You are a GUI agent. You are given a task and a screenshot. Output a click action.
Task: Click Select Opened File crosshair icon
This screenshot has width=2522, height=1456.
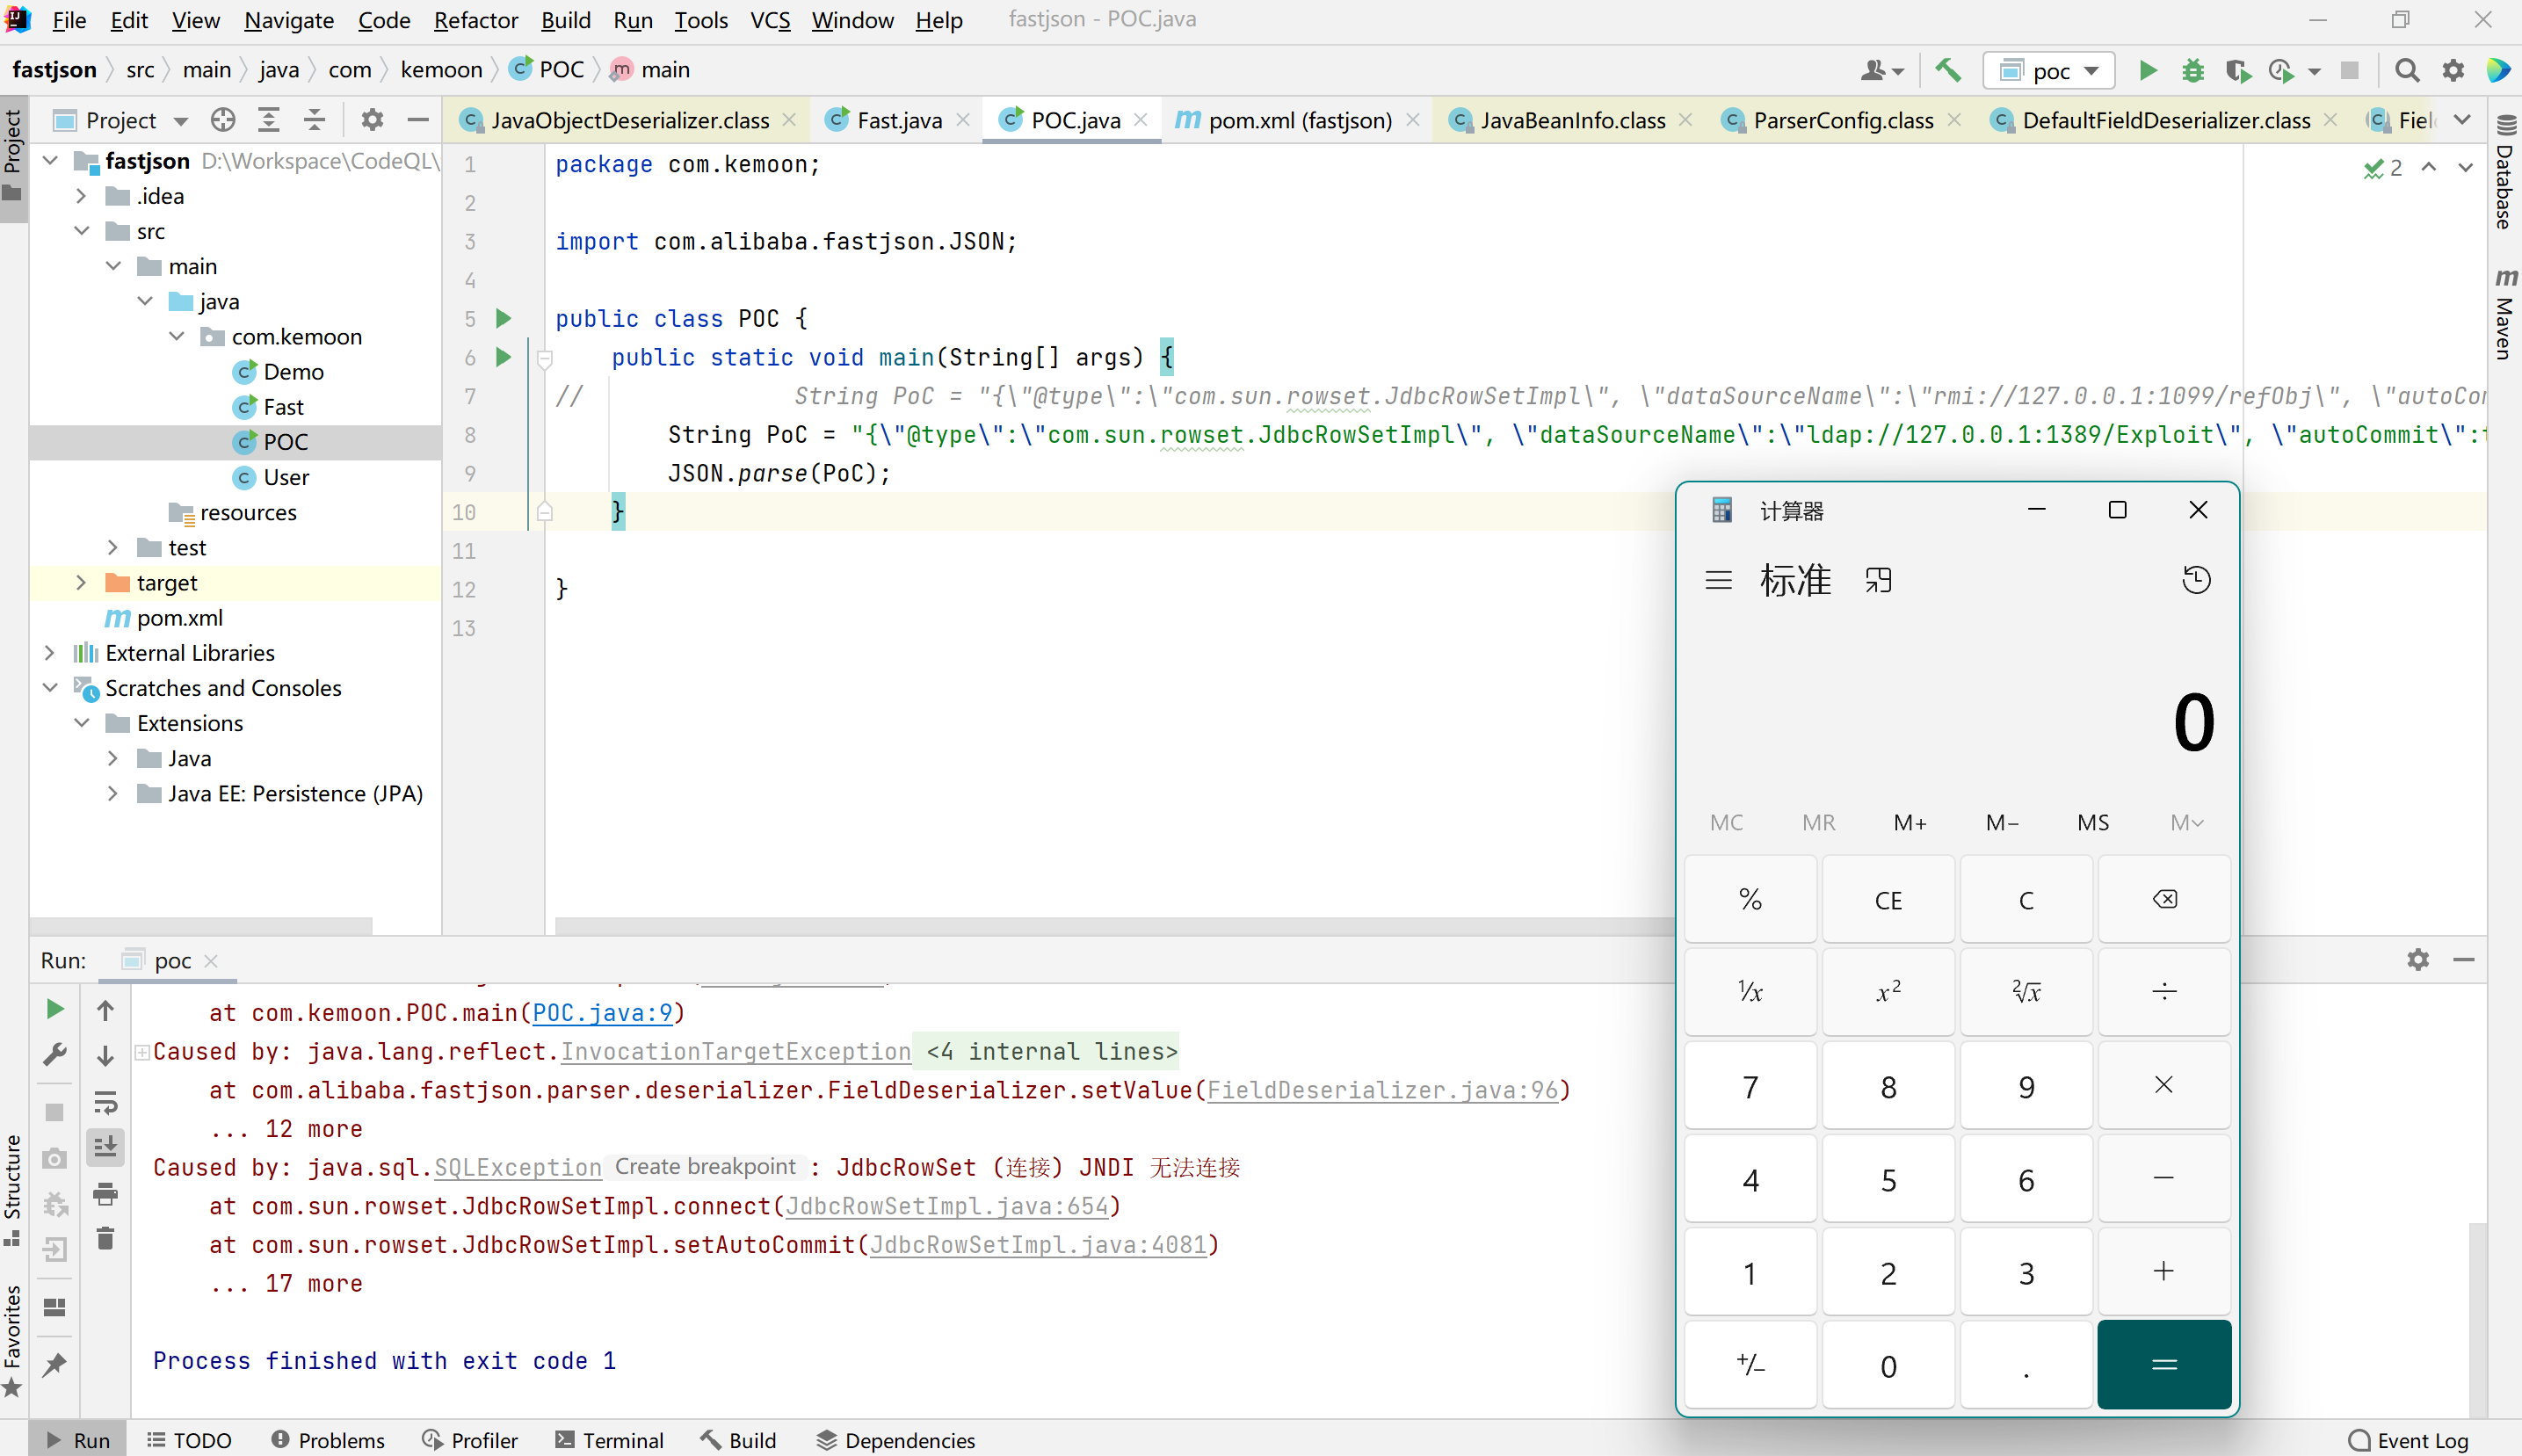click(223, 120)
